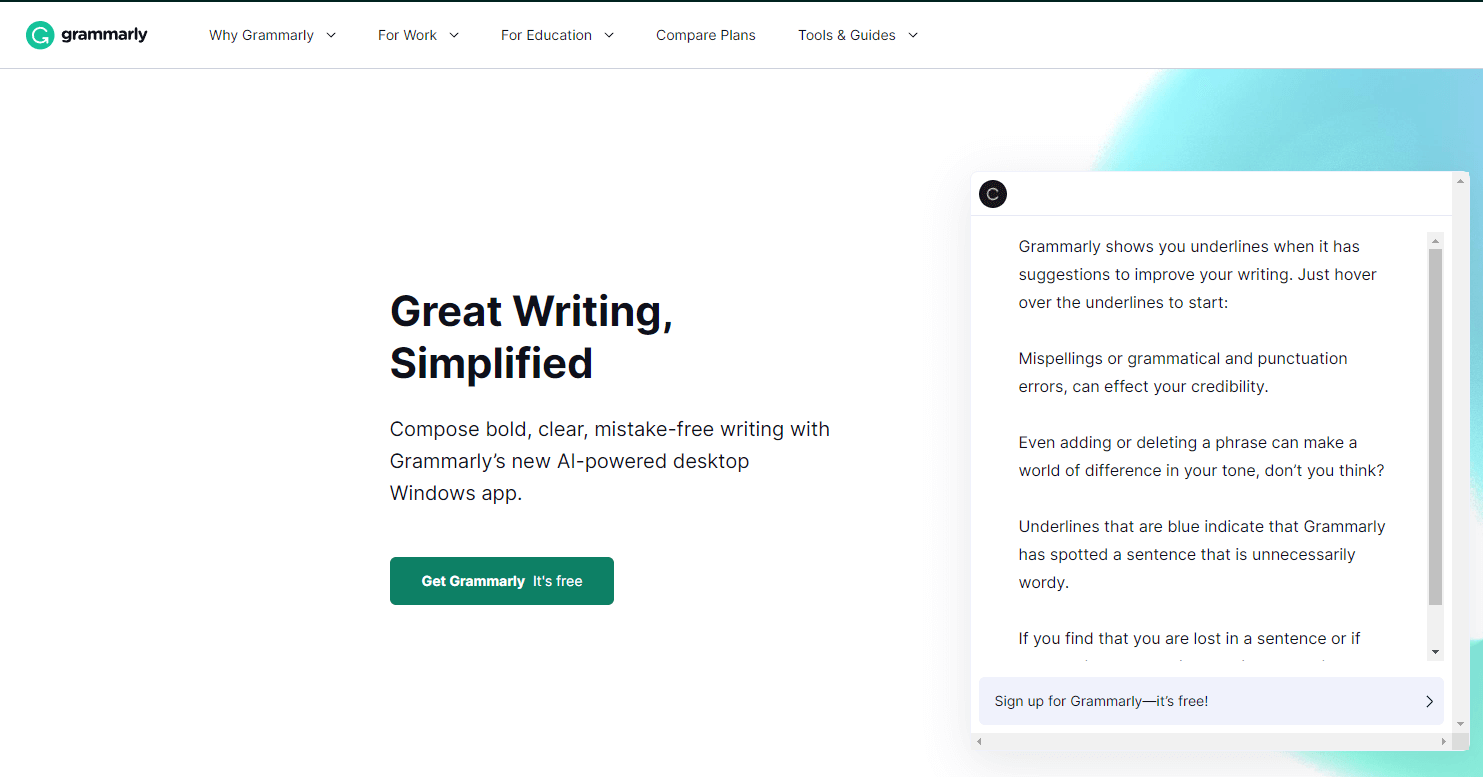The image size is (1483, 777).
Task: Click the word "wordy." in demo text
Action: point(1043,583)
